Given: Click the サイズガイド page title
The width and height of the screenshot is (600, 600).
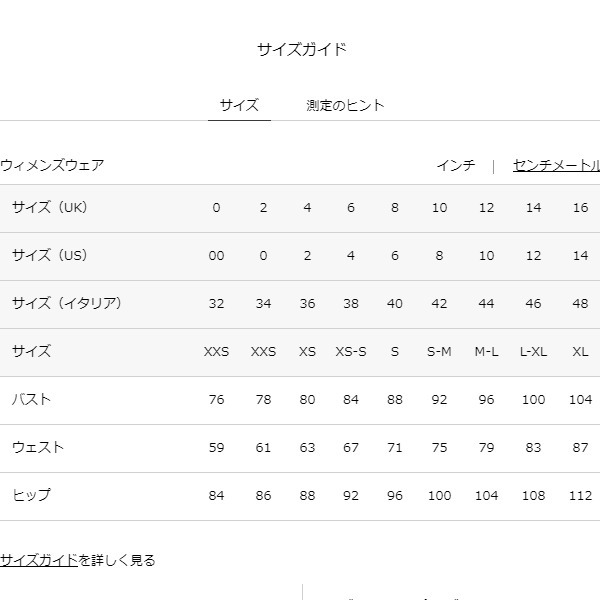Looking at the screenshot, I should click(302, 49).
